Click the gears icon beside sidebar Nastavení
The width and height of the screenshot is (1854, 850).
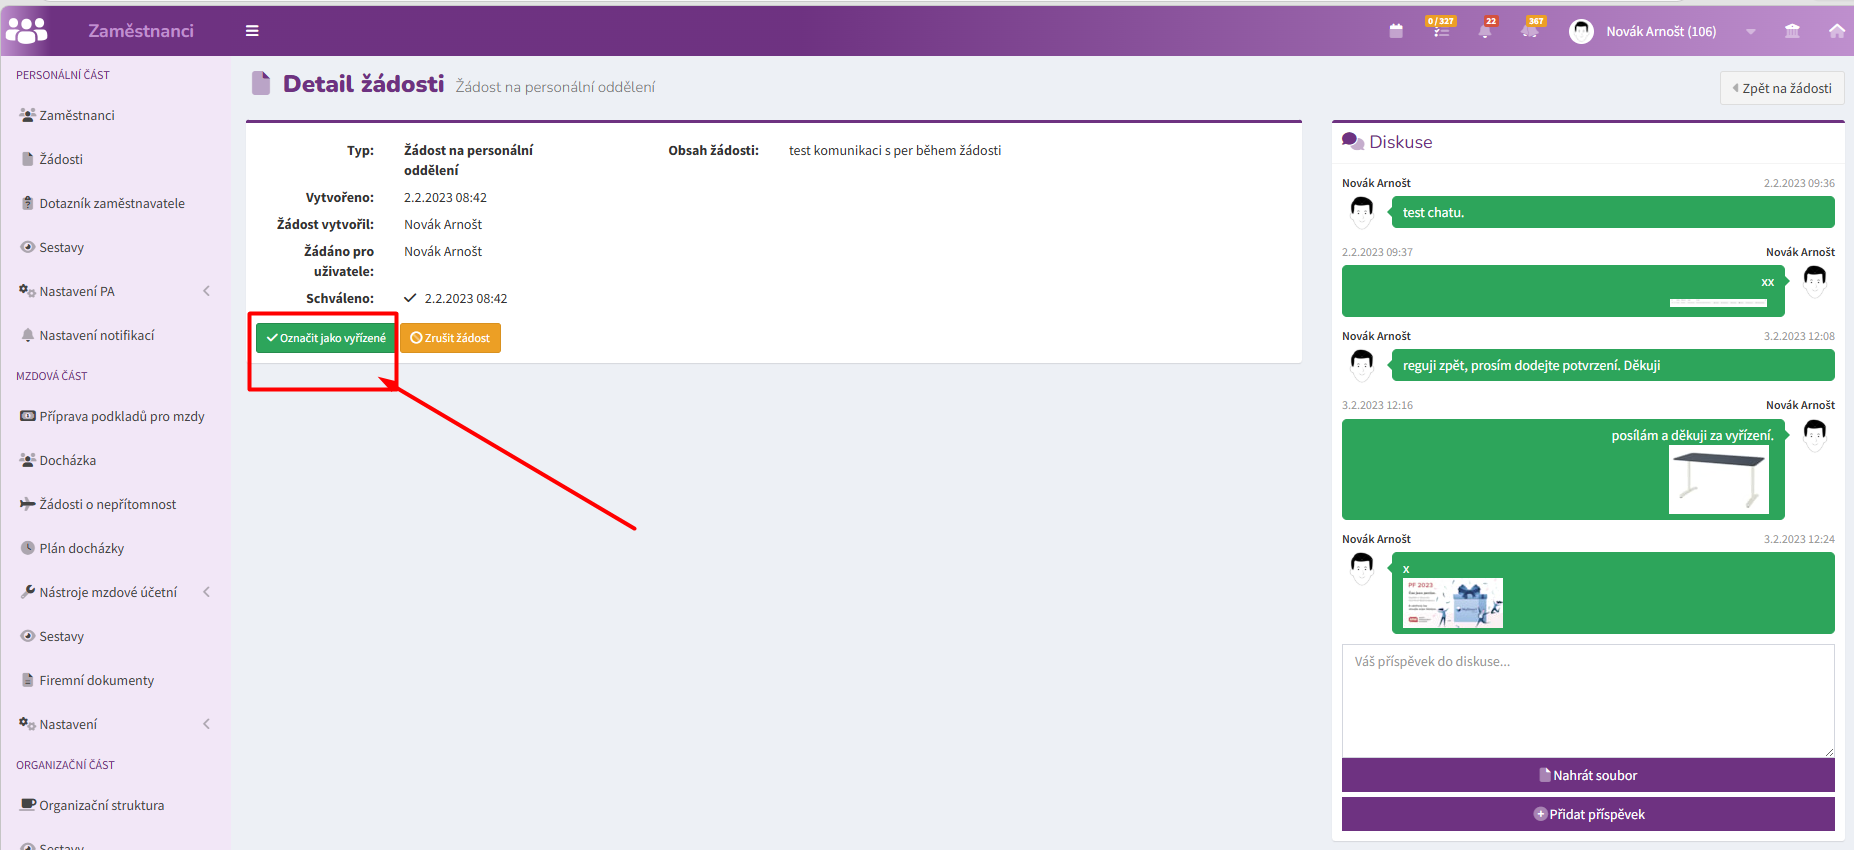28,724
